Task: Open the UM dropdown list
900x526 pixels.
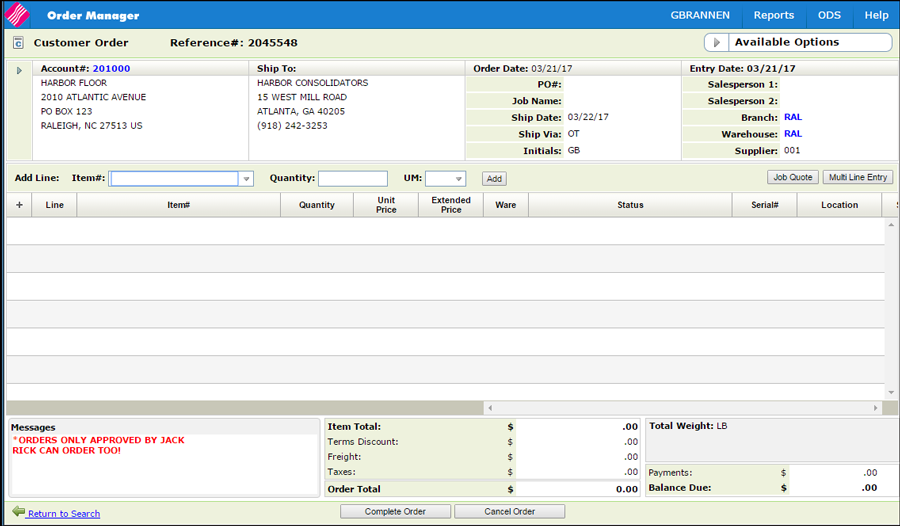Action: pos(445,179)
